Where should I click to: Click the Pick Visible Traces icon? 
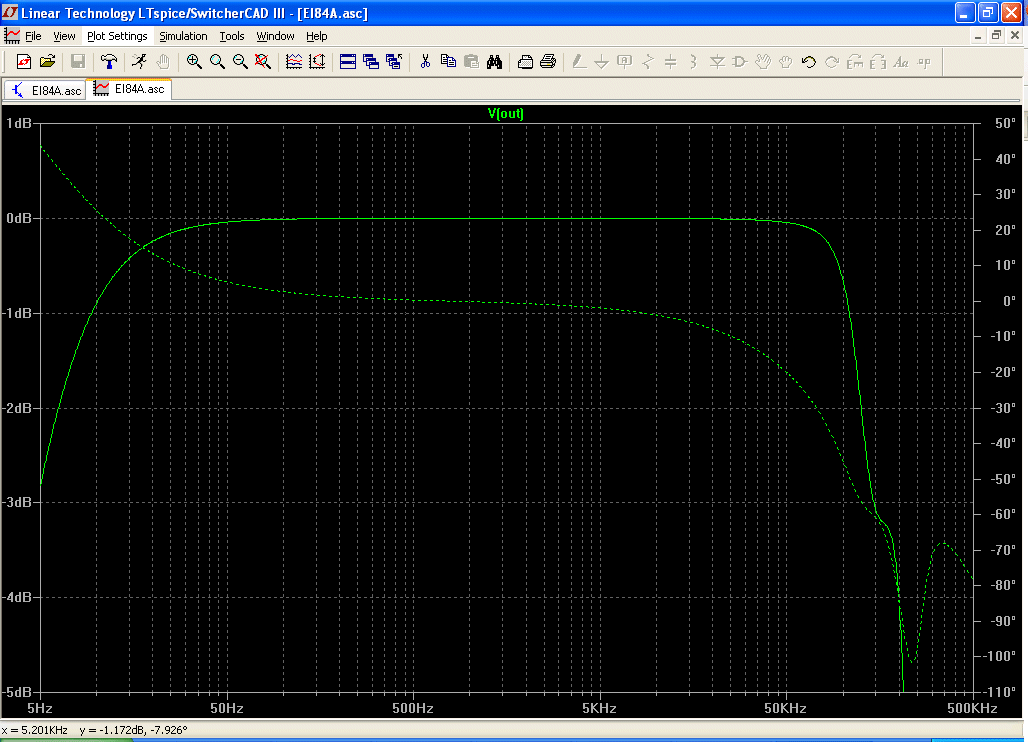(x=294, y=62)
